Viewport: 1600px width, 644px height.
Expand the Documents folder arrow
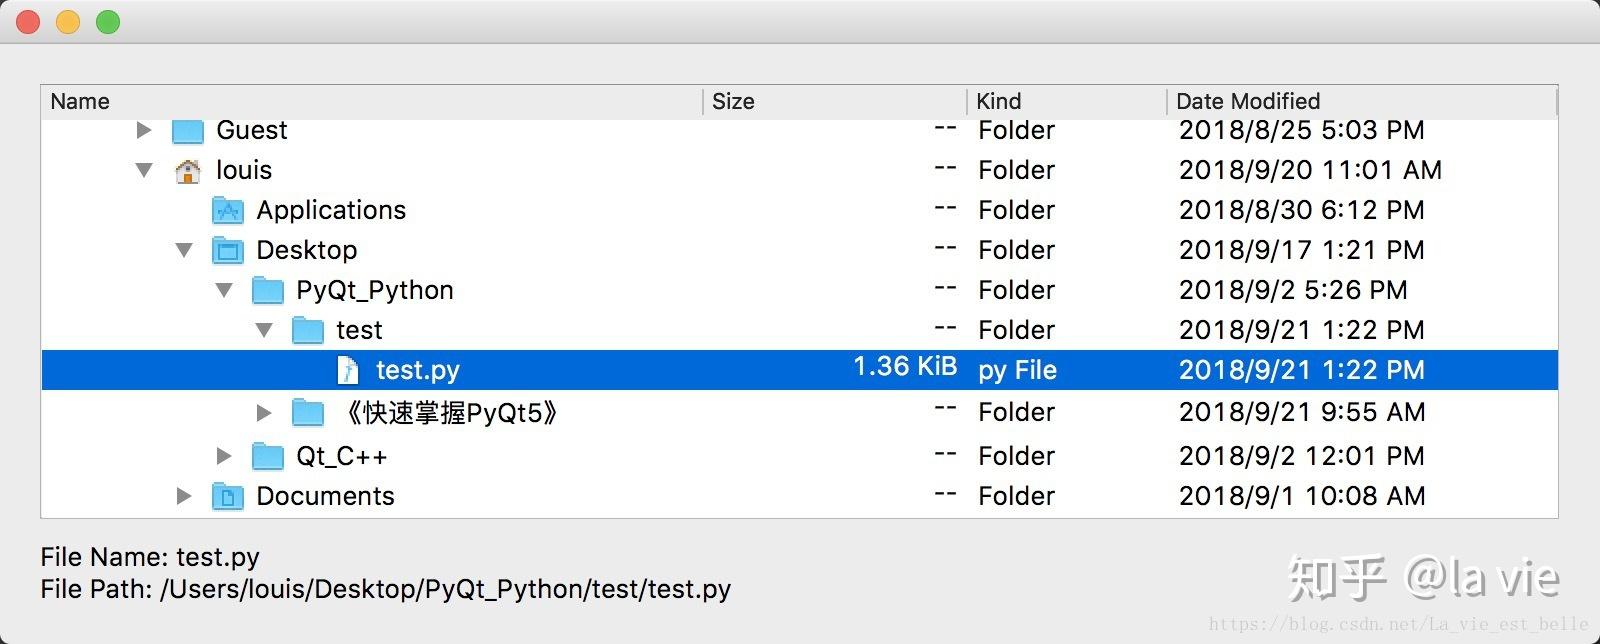(x=184, y=496)
